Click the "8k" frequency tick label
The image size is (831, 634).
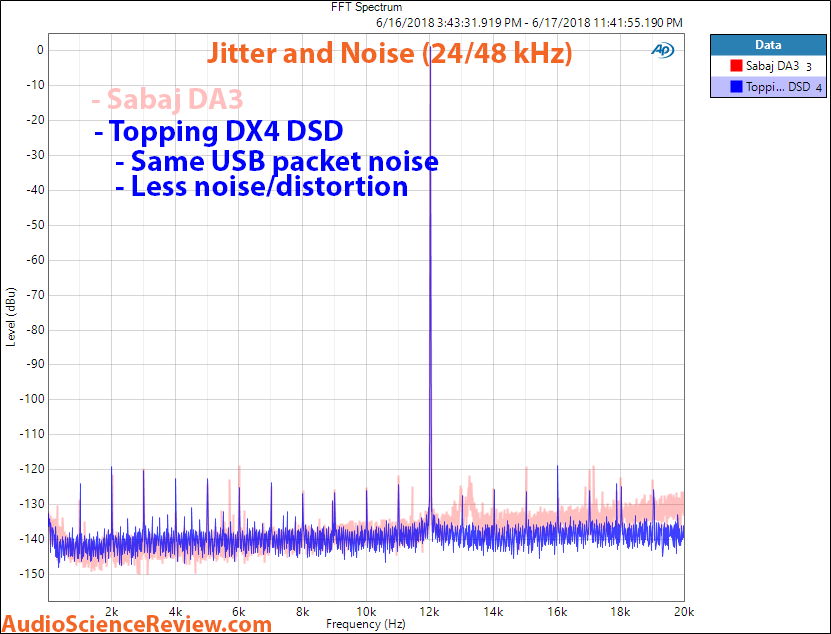click(x=303, y=612)
